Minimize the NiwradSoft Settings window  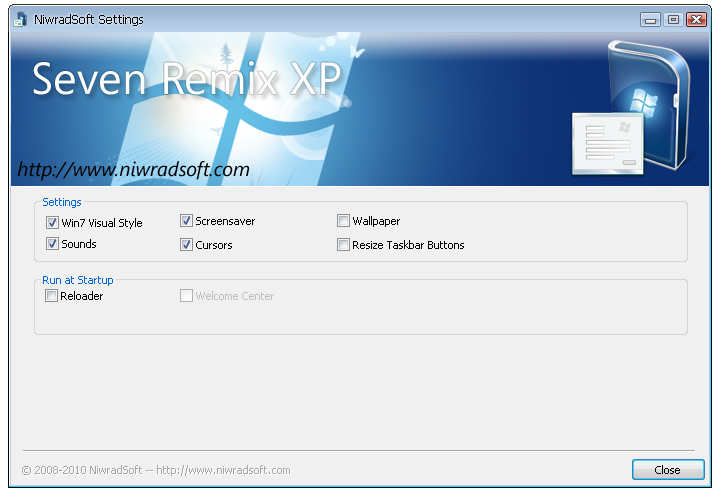coord(650,20)
